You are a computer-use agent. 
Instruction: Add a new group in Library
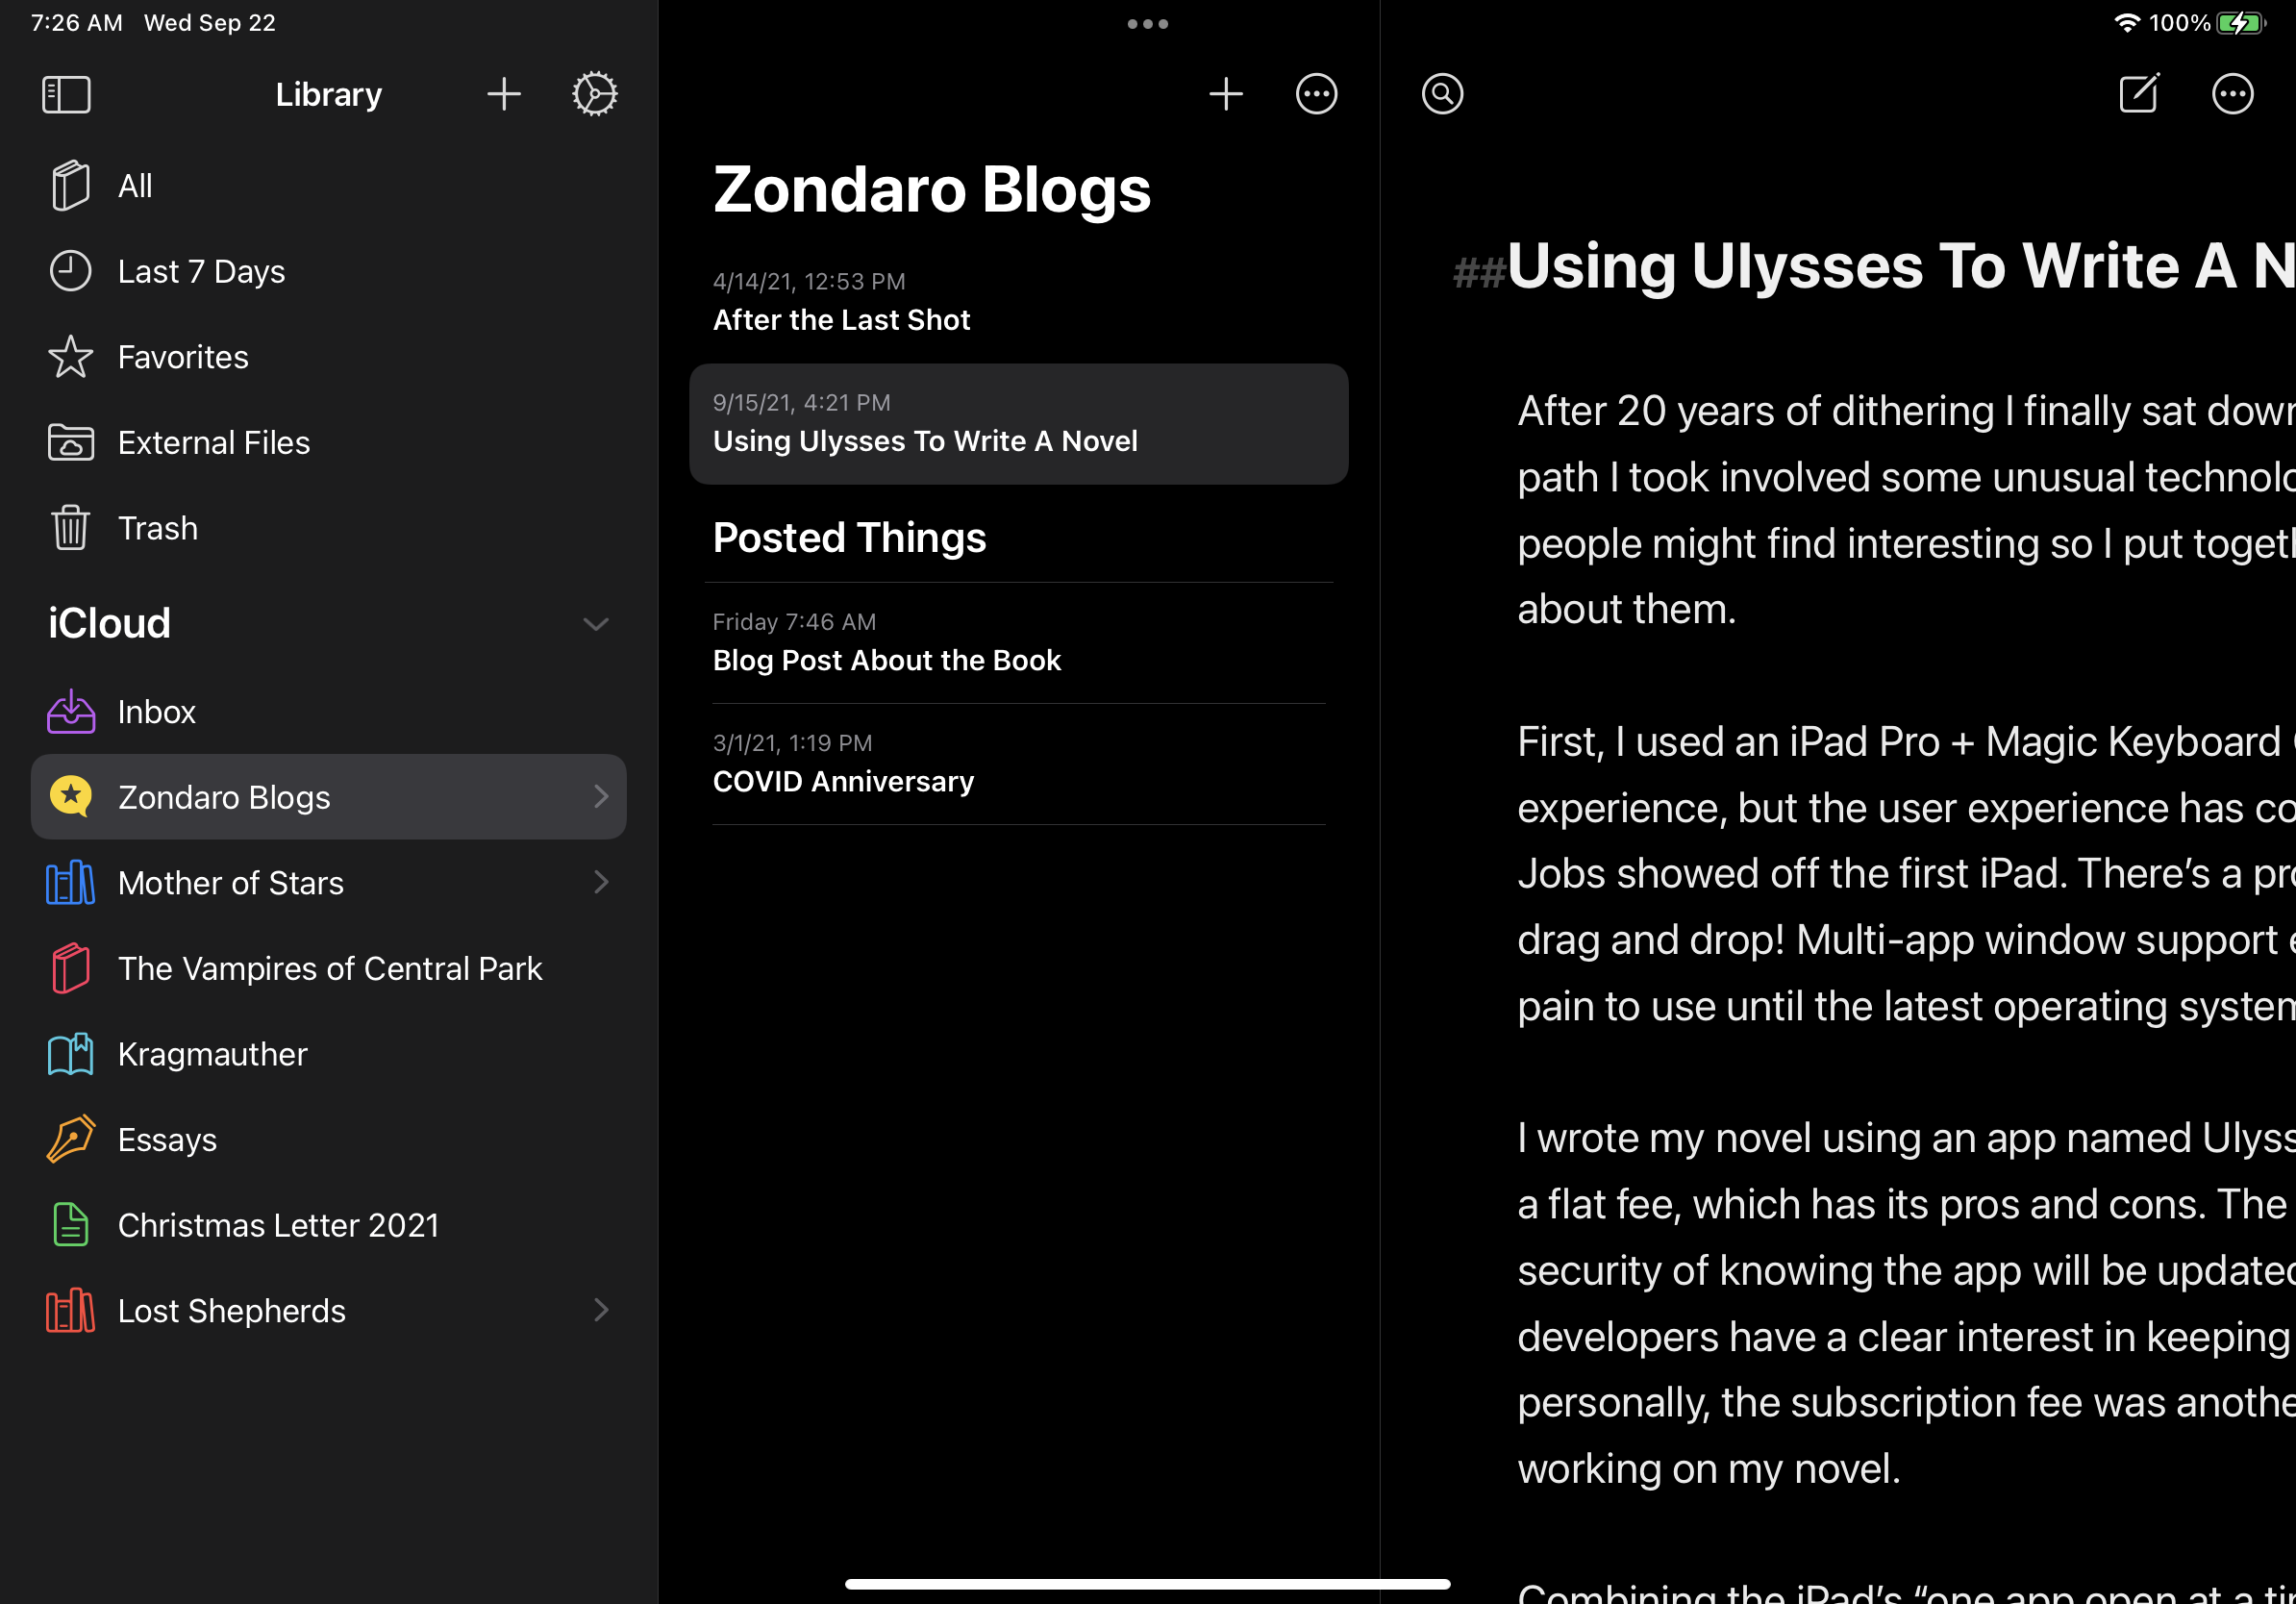pos(504,95)
